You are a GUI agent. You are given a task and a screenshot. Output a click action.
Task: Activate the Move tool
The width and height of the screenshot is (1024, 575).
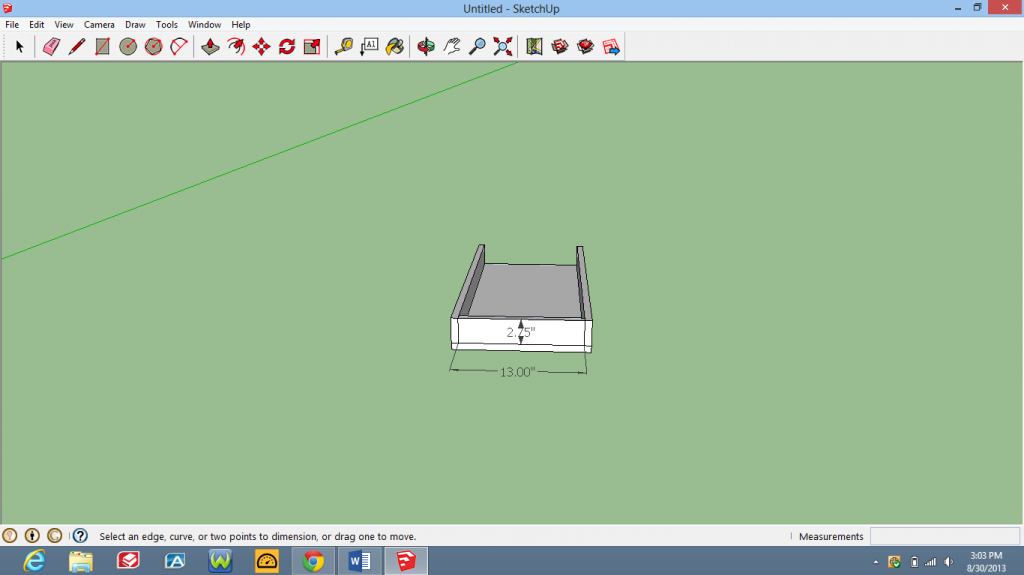coord(261,46)
